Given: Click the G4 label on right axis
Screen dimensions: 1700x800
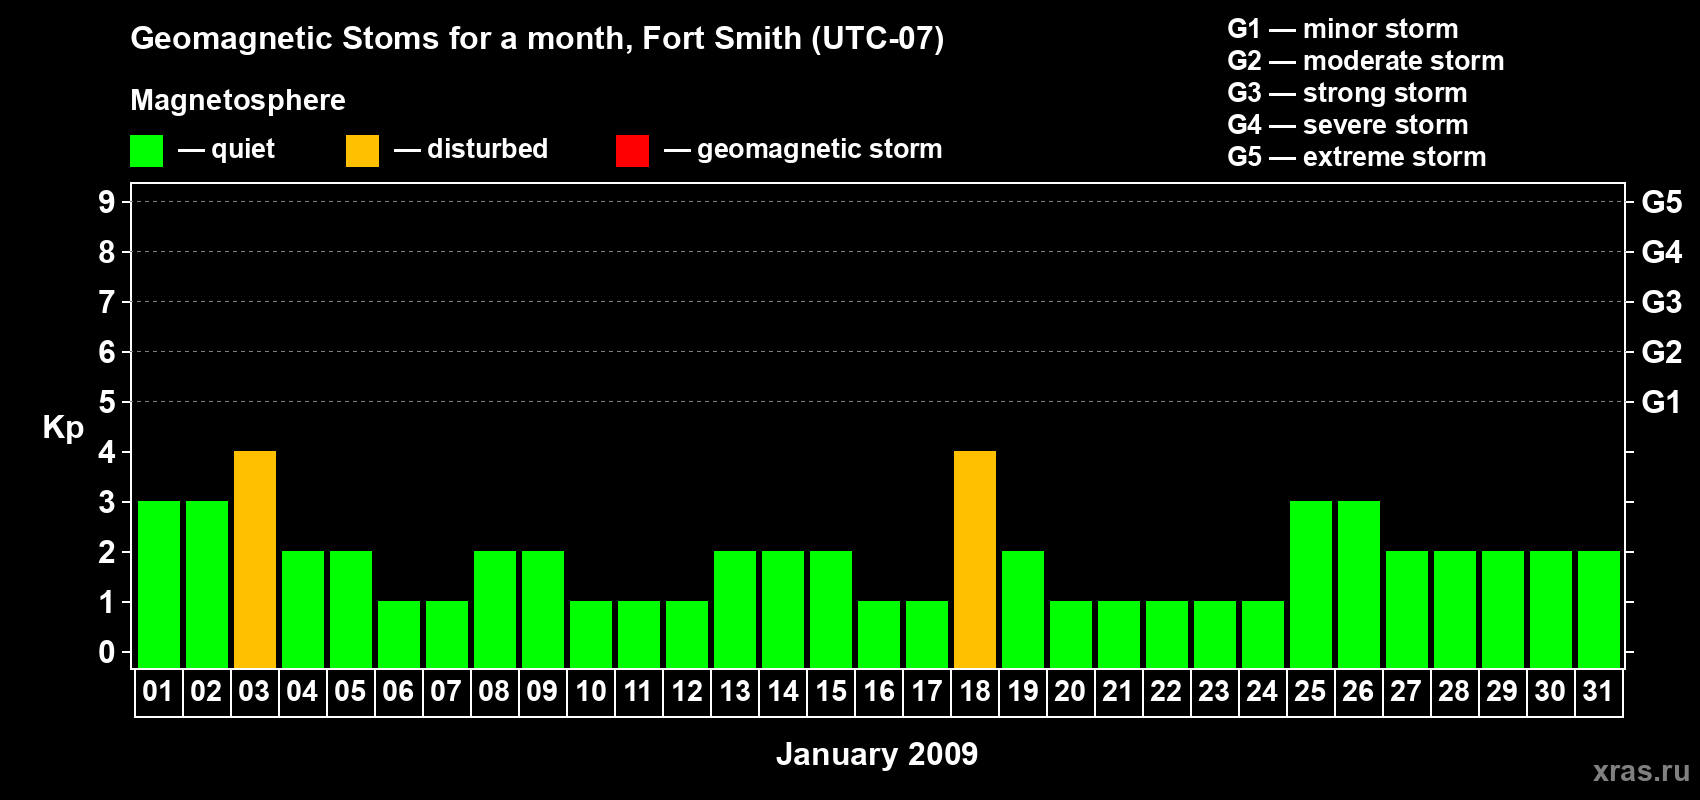Looking at the screenshot, I should coord(1662,252).
